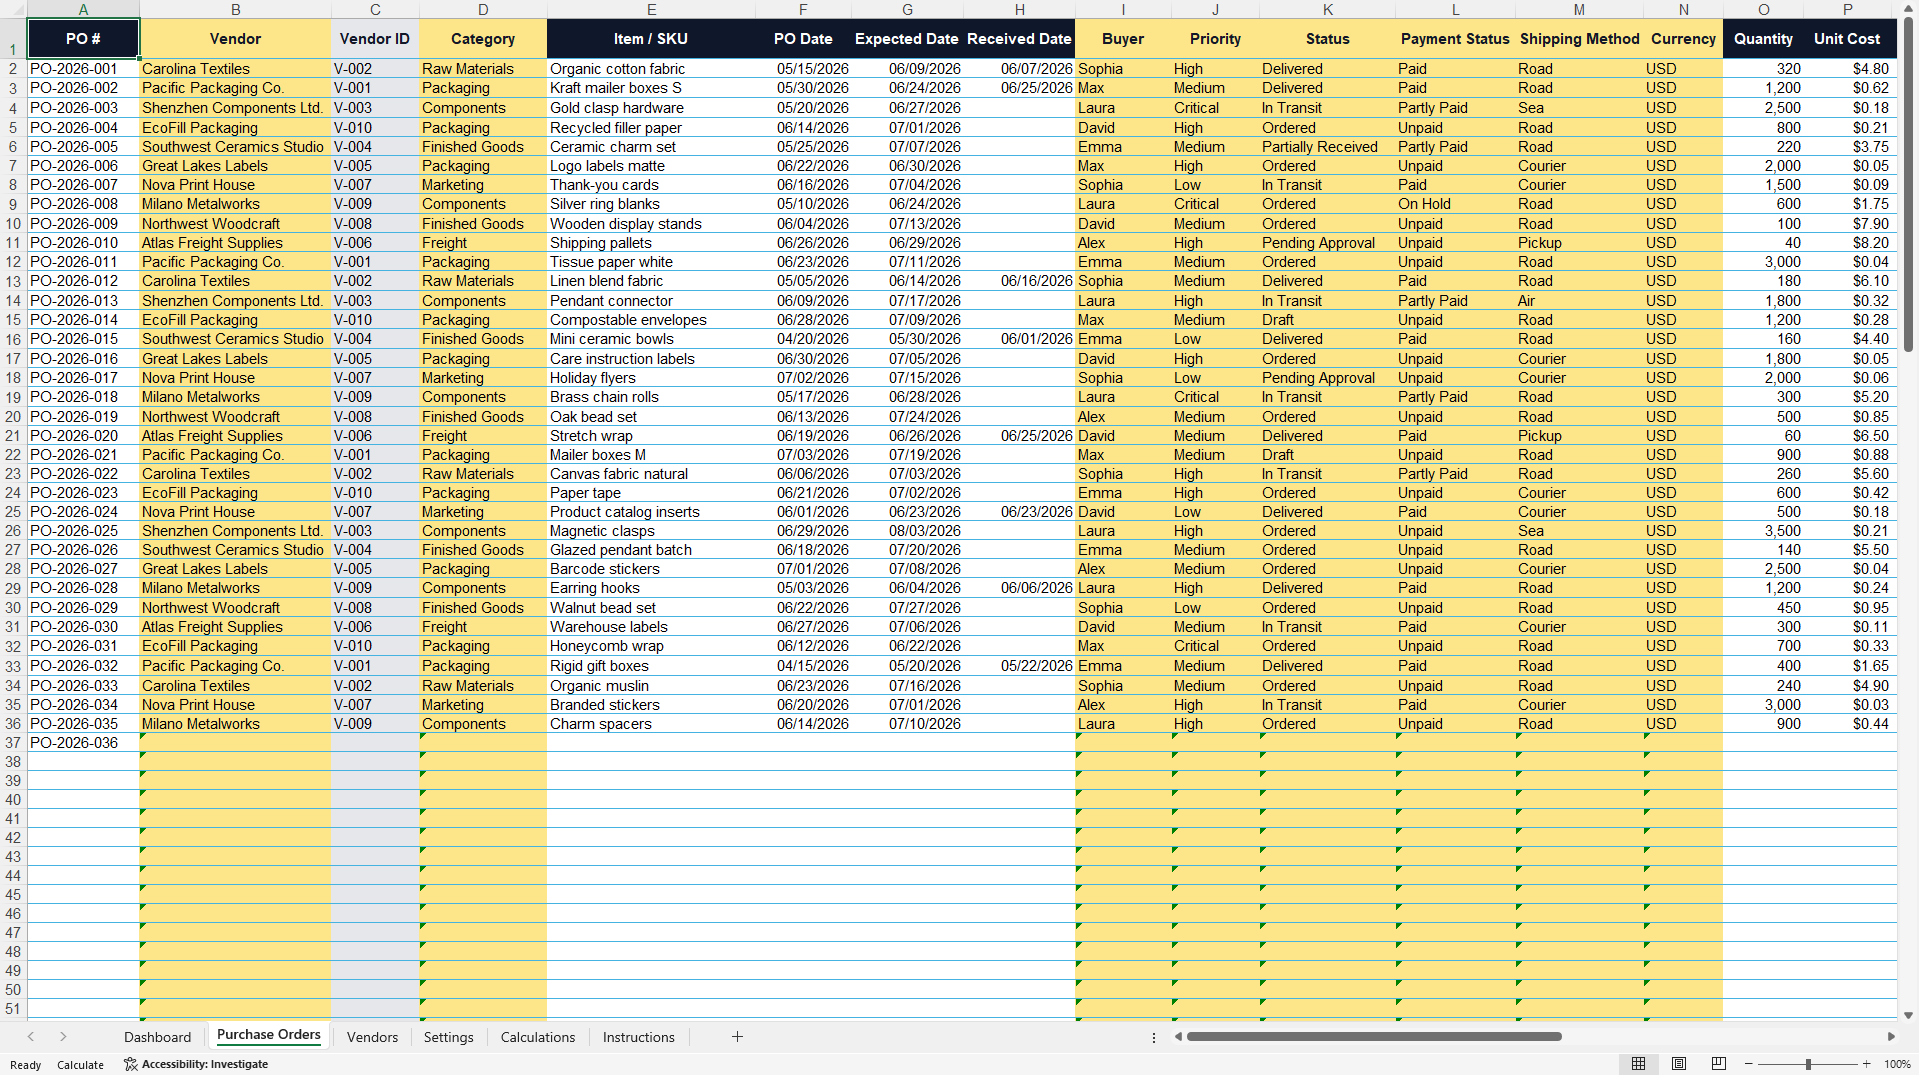Click the next sheet navigation arrow
This screenshot has width=1919, height=1075.
pyautogui.click(x=63, y=1037)
